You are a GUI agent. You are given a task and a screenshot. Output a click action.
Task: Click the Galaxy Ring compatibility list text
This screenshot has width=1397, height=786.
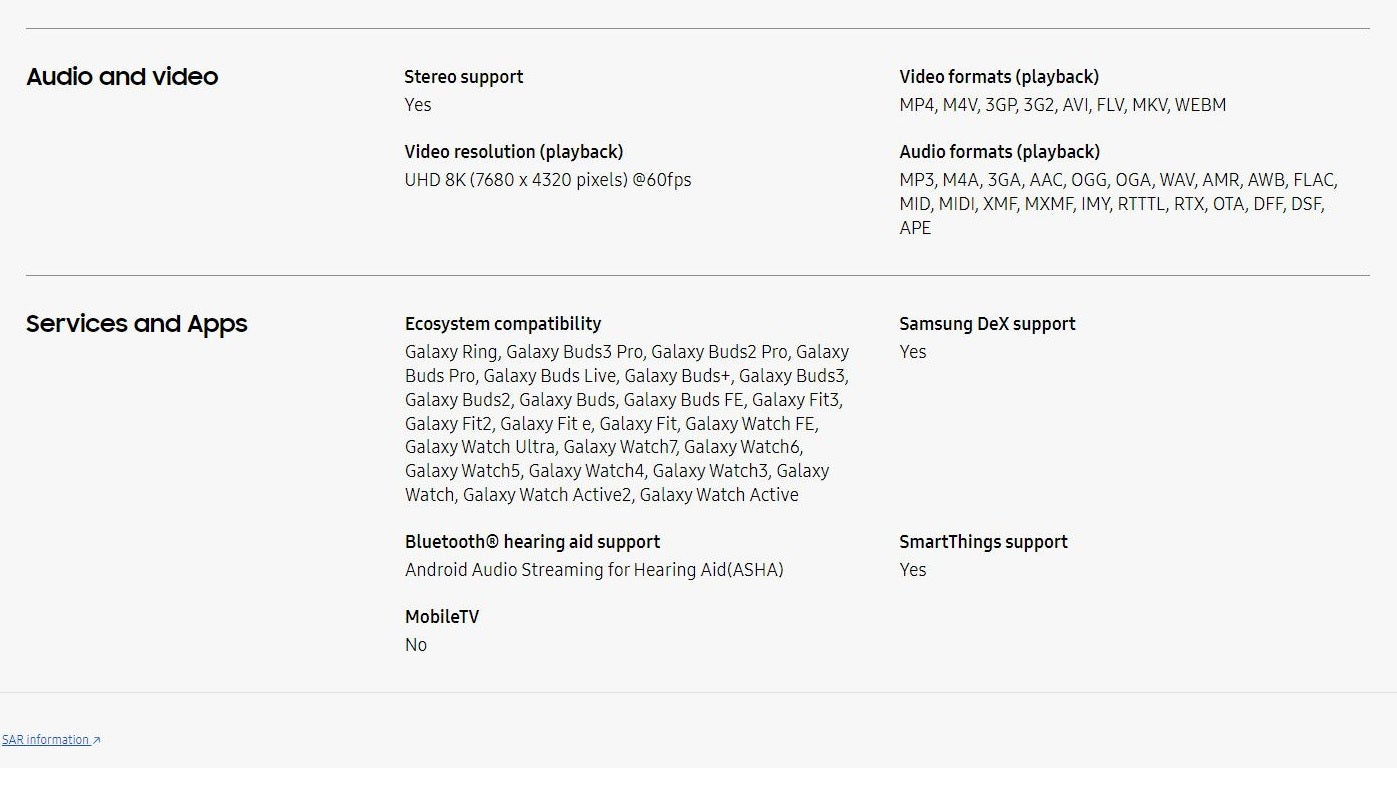[x=627, y=423]
